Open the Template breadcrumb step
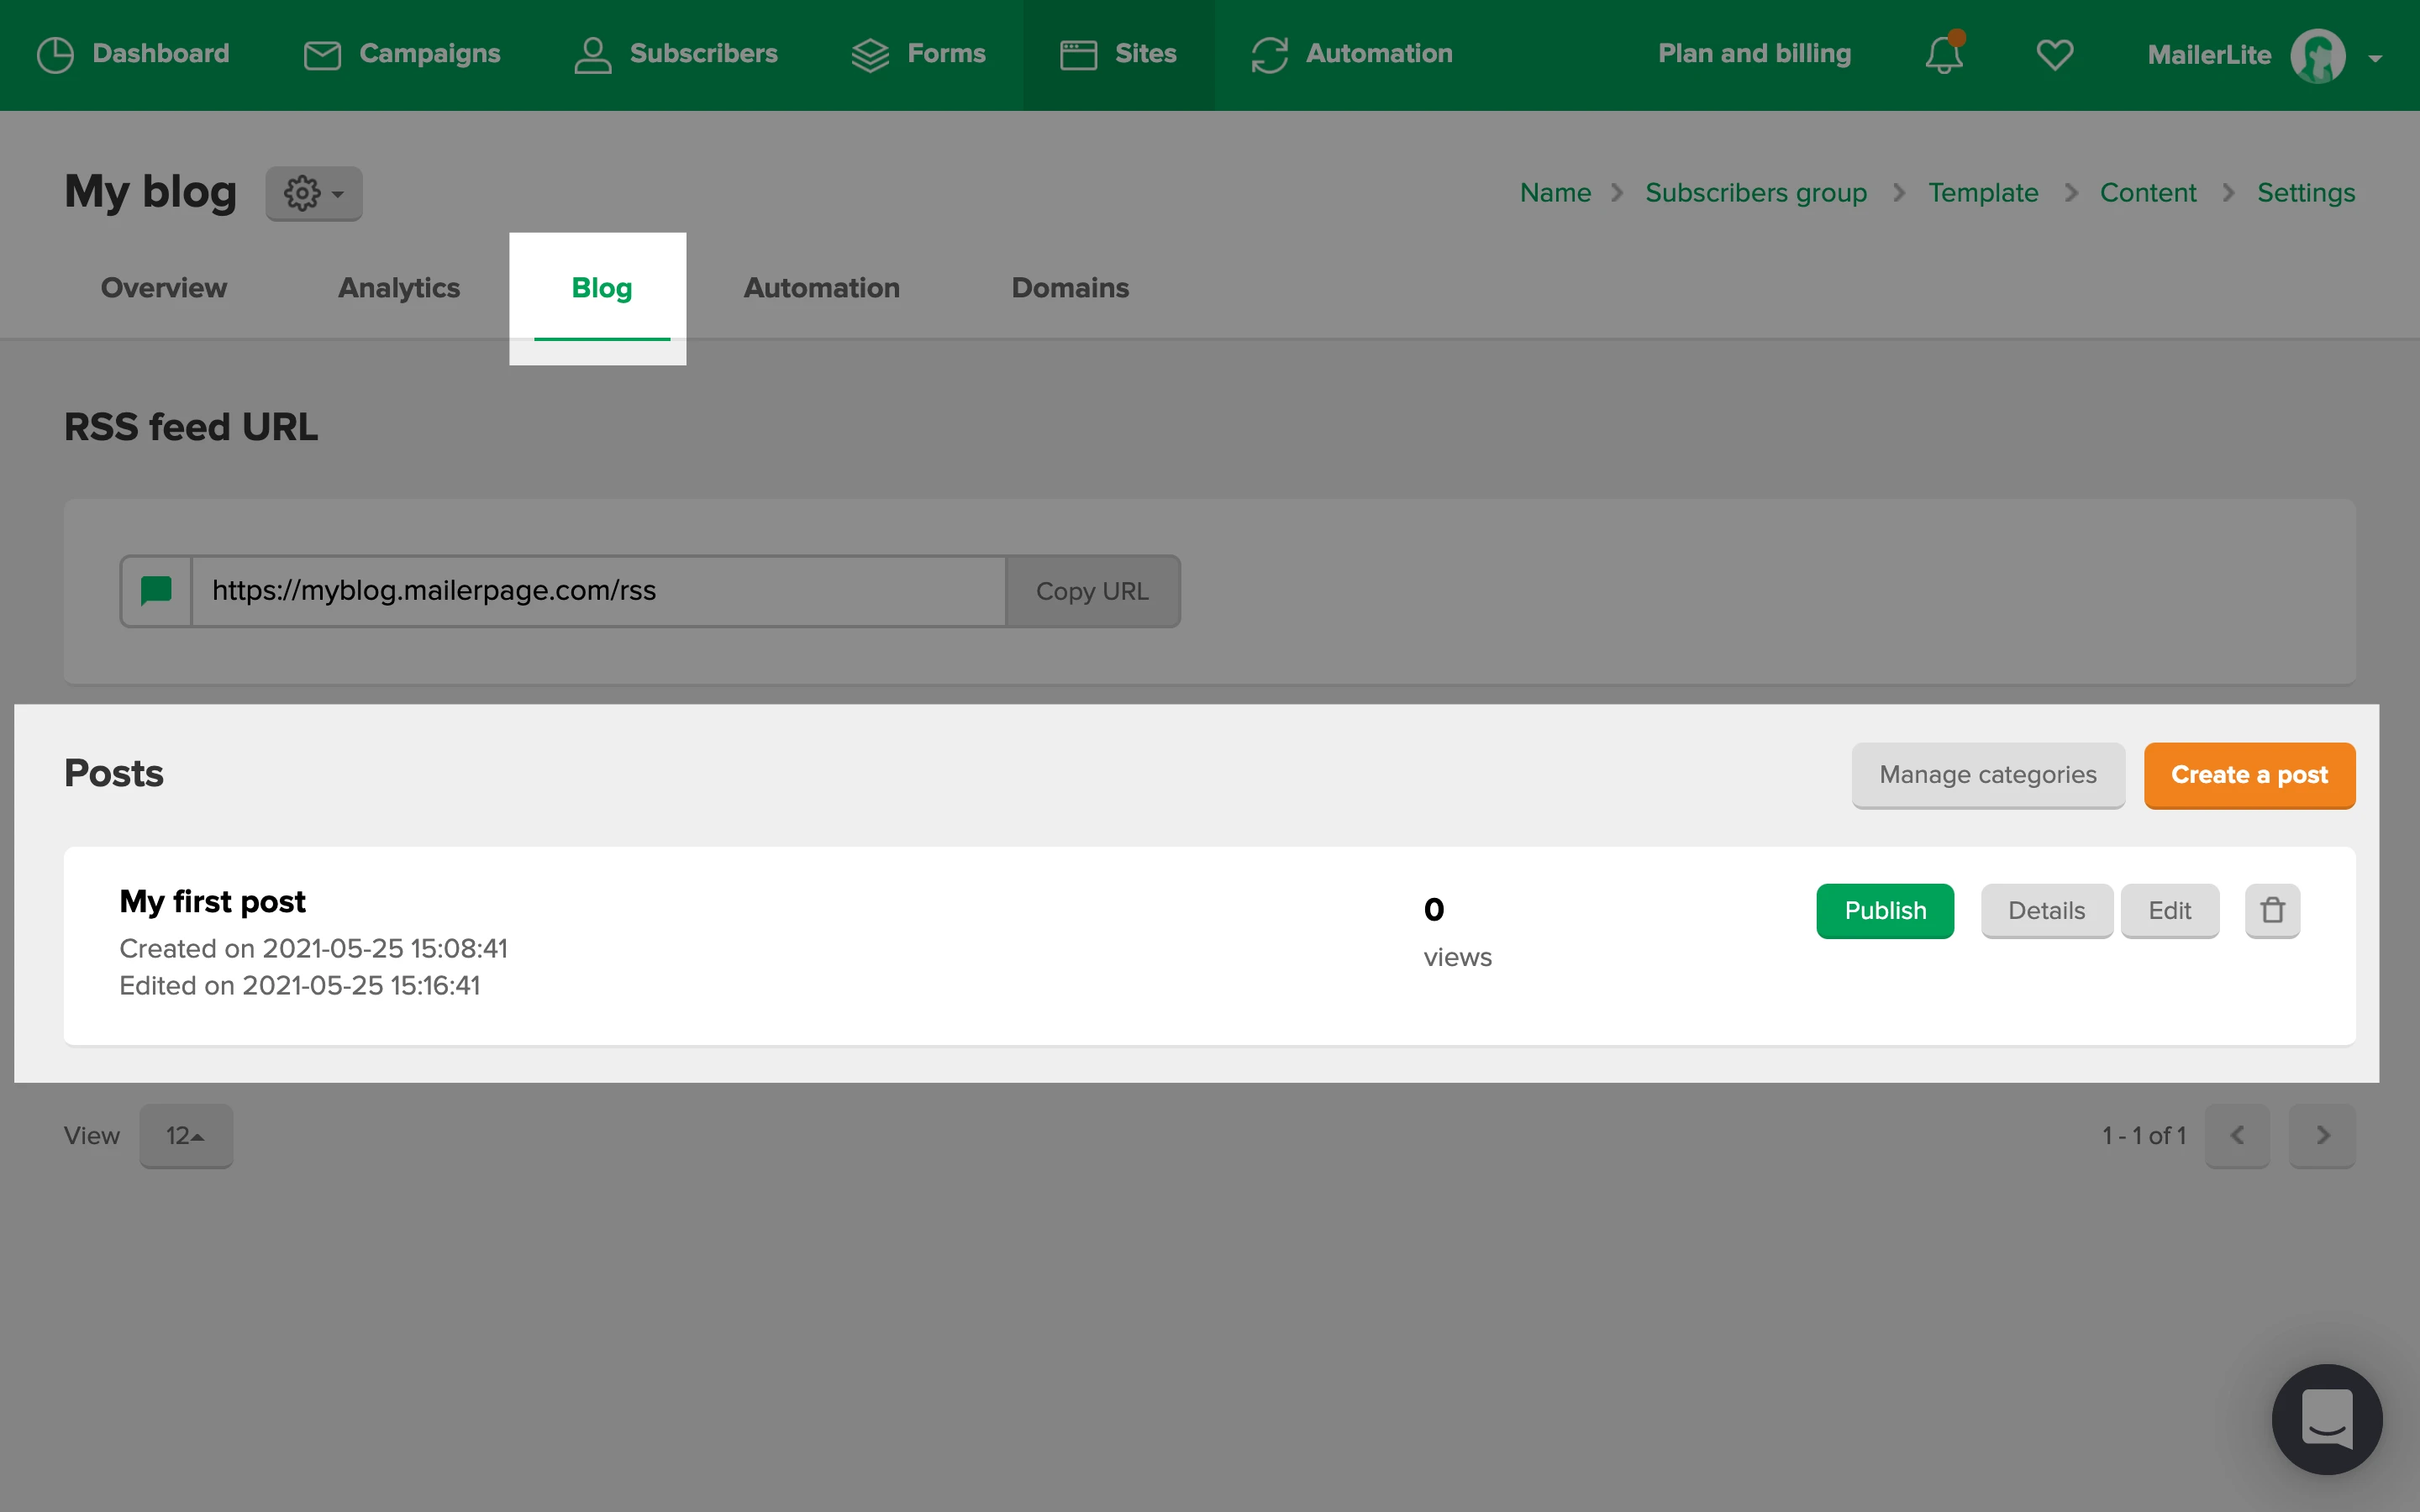 1982,192
